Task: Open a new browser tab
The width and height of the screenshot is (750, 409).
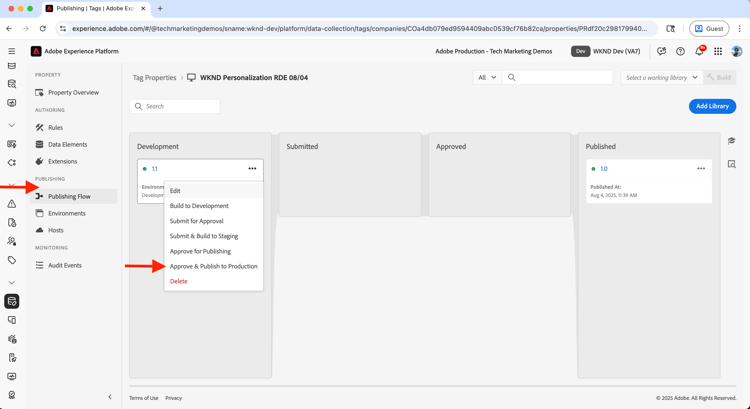Action: point(160,9)
